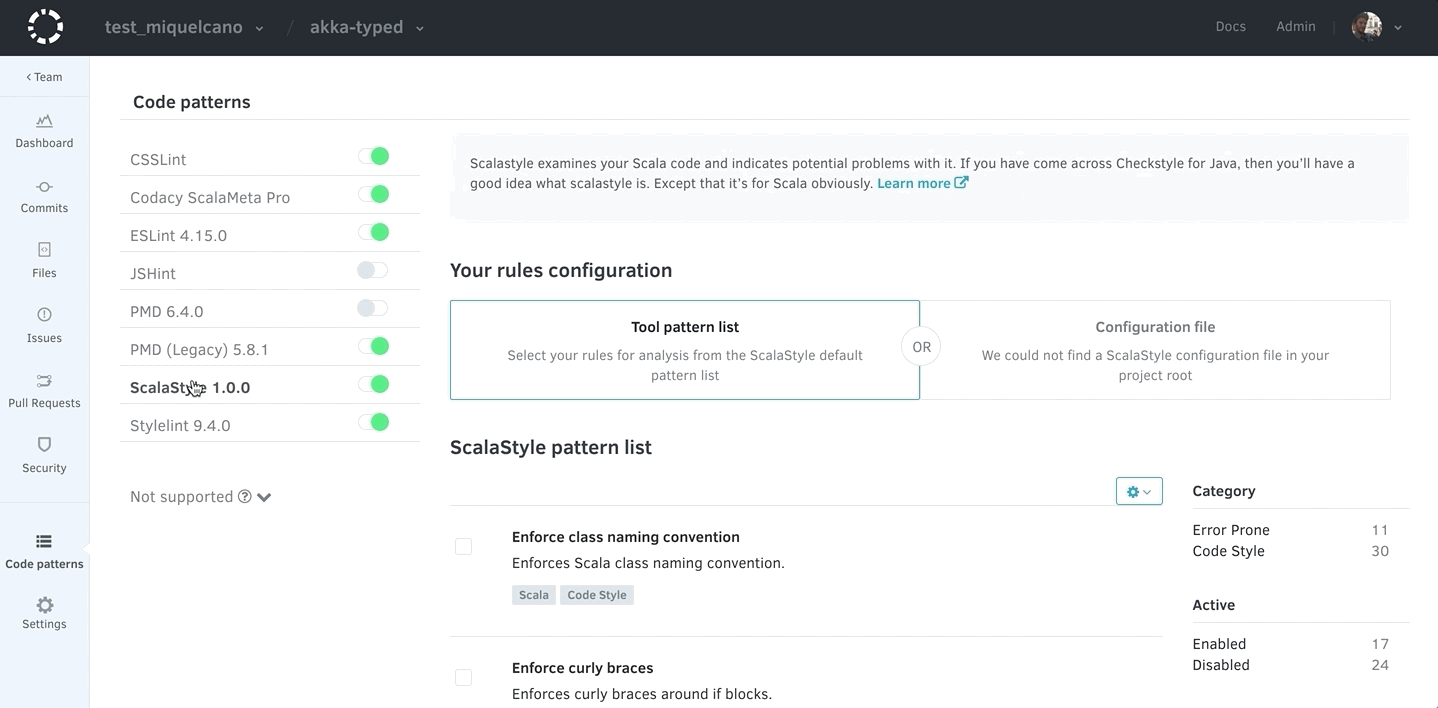Open the Settings gear icon
This screenshot has height=708, width=1438.
coord(44,605)
